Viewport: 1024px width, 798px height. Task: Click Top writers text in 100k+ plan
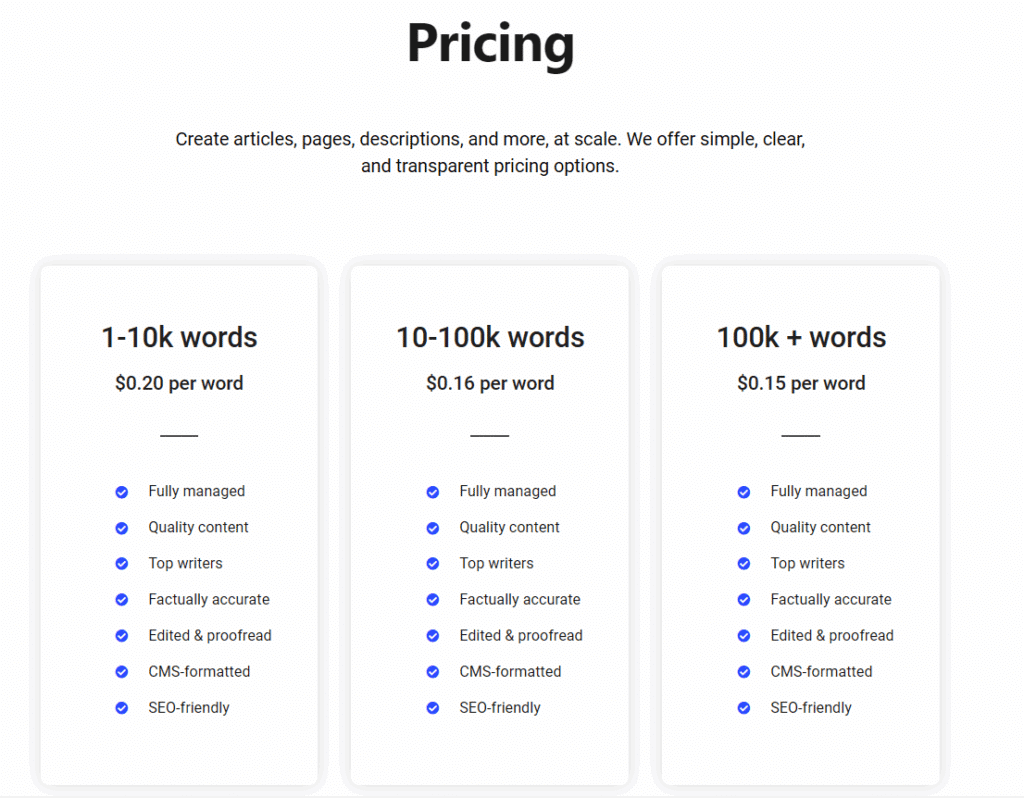tap(807, 563)
